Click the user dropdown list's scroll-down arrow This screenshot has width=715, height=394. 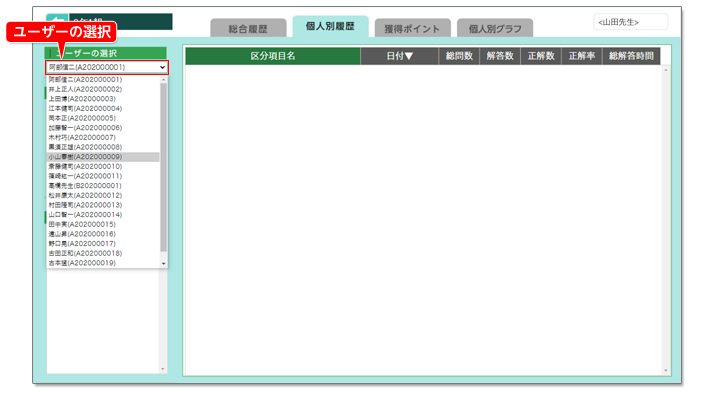164,264
